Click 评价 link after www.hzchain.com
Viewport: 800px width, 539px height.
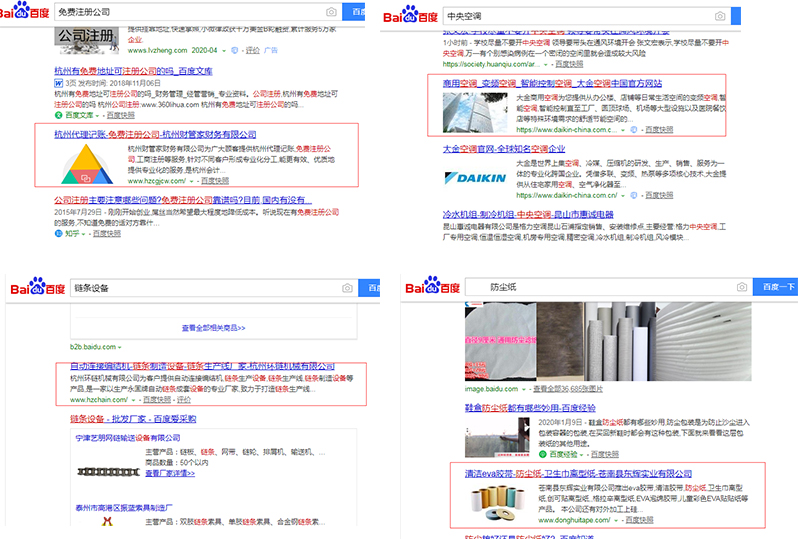point(184,400)
